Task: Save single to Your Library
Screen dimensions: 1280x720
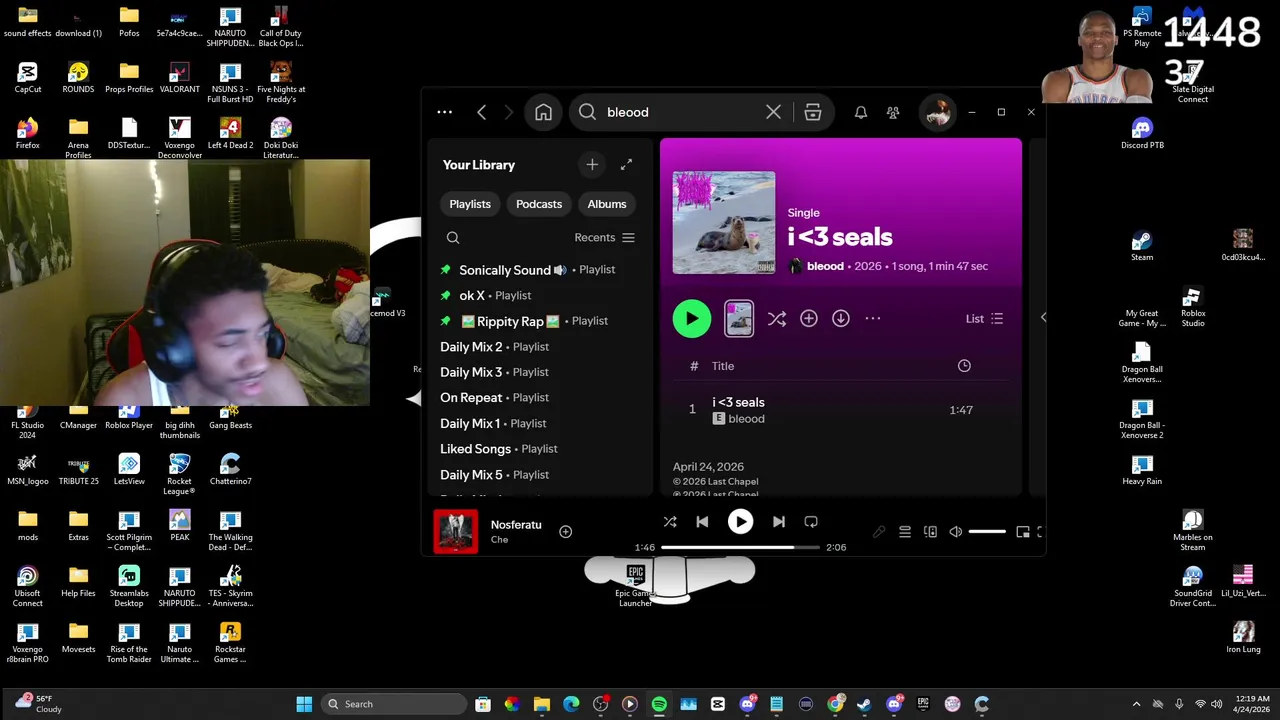Action: point(808,319)
